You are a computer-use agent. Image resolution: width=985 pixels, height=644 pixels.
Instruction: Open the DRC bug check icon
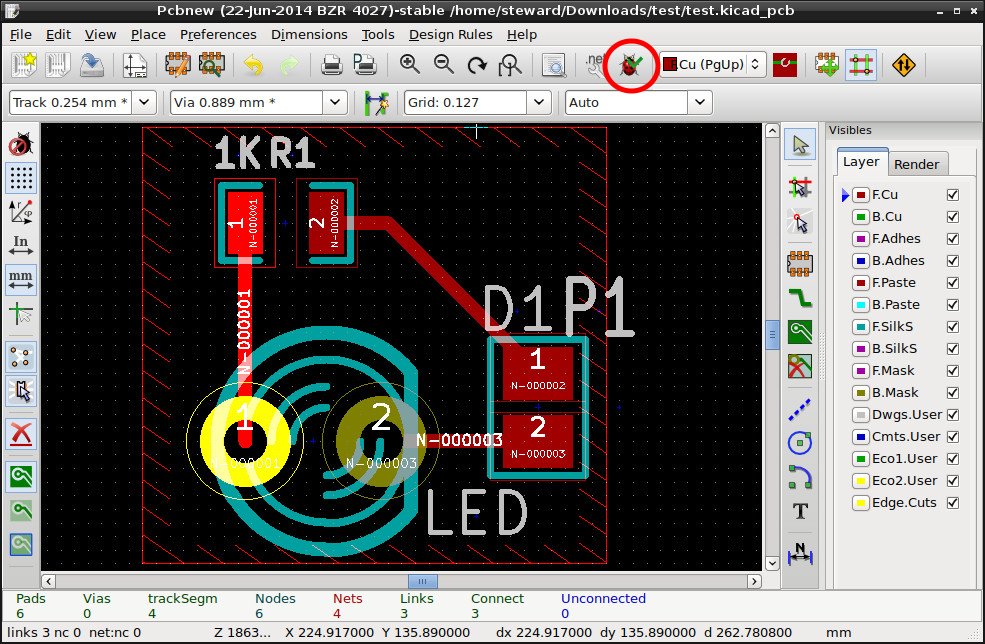pyautogui.click(x=631, y=65)
